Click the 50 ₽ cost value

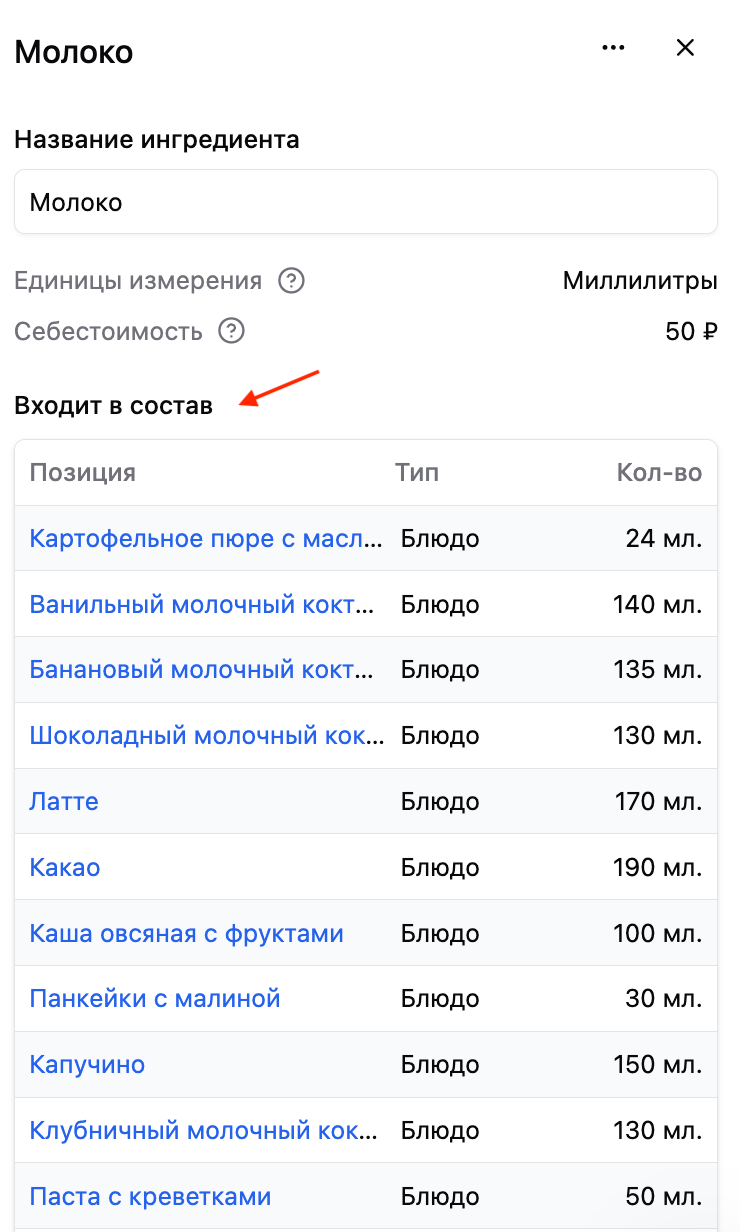692,331
